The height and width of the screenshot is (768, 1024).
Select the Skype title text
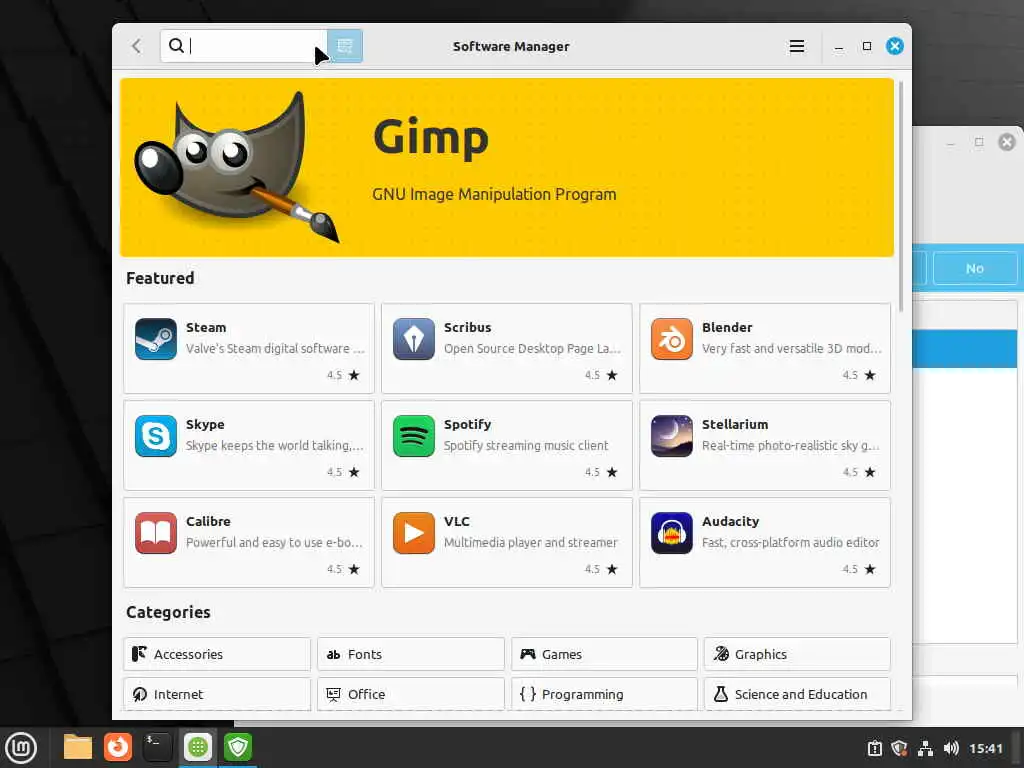205,424
